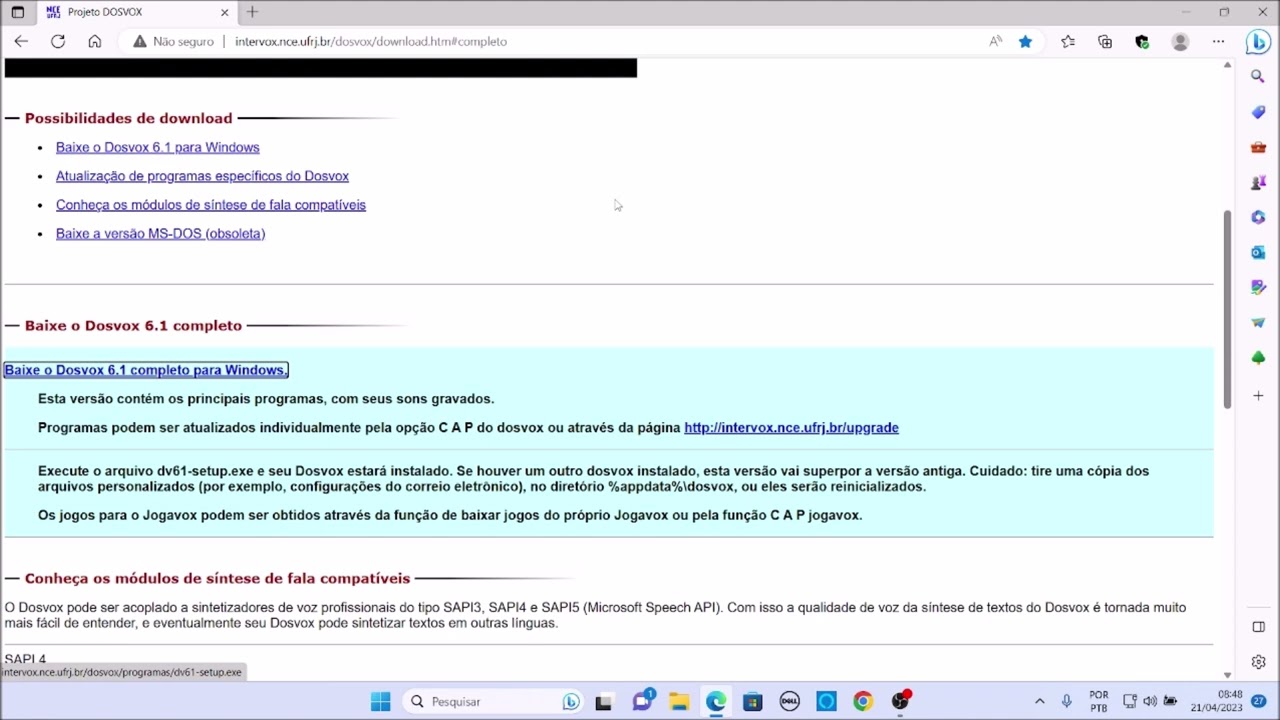This screenshot has height=720, width=1280.
Task: Open 'Baixe a versão MS-DOS (obsoleta)' link
Action: (160, 234)
